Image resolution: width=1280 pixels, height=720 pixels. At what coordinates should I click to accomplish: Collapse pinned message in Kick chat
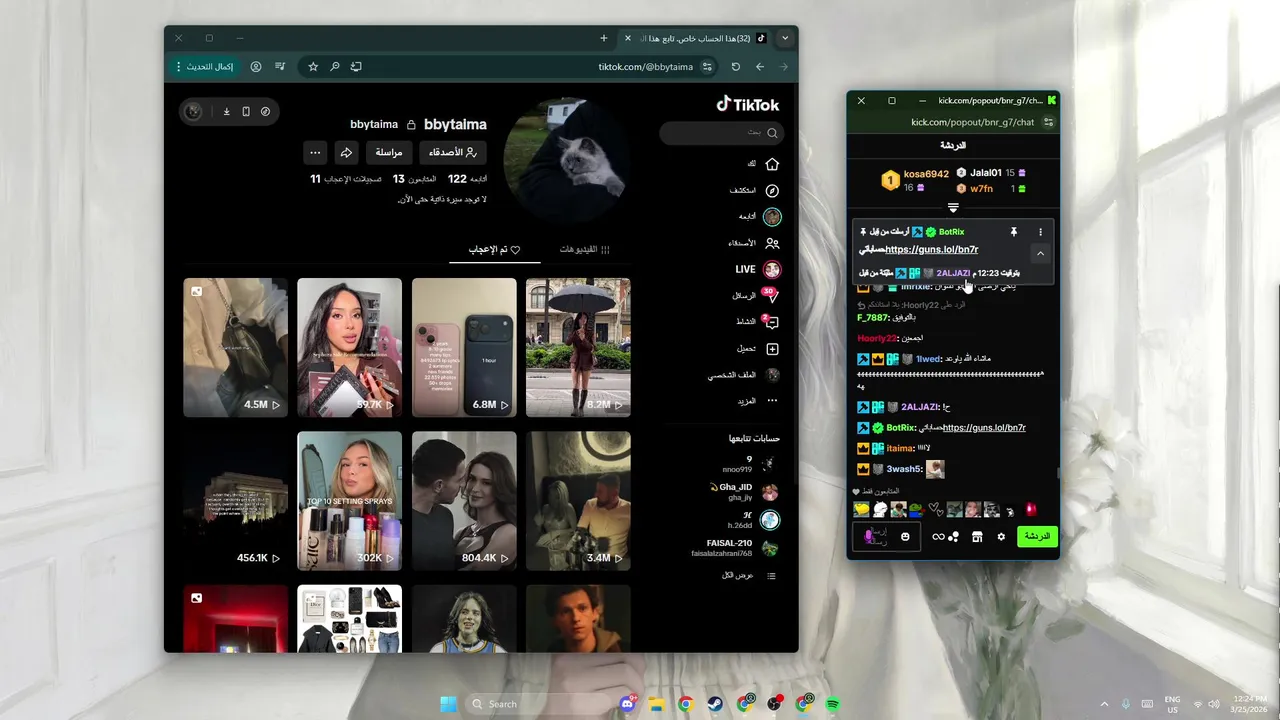point(1040,254)
